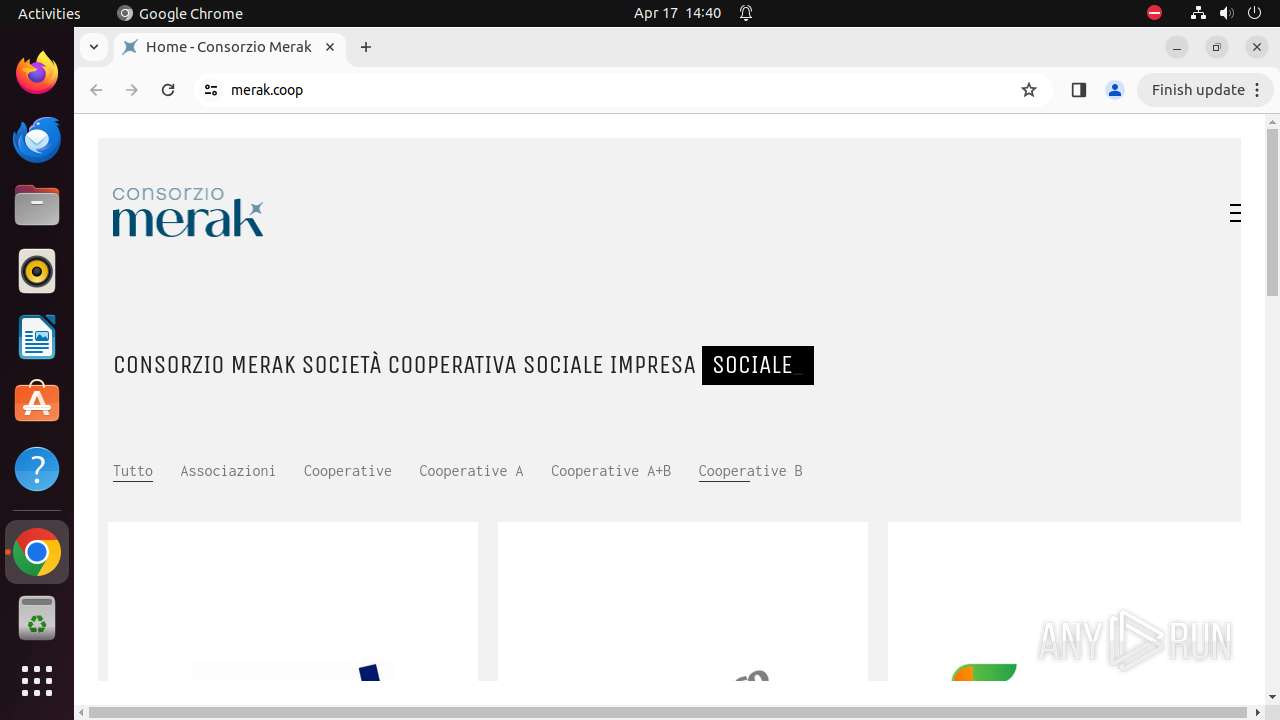Launch Thunderbird mail from the dock
This screenshot has height=720, width=1280.
(37, 139)
